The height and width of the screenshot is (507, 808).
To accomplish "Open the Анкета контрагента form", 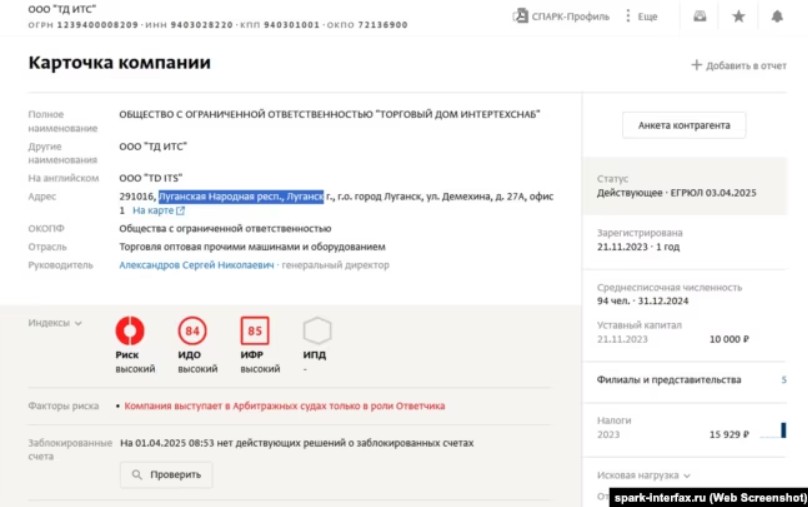I will 684,125.
